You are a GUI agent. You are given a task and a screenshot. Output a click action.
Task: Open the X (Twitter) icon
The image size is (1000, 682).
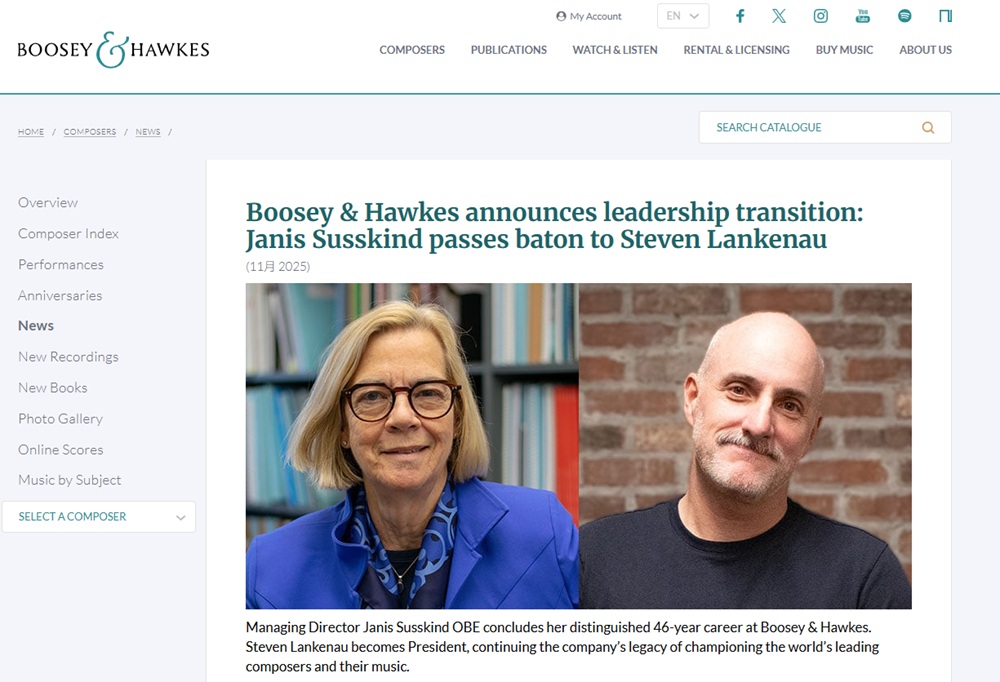[x=779, y=16]
